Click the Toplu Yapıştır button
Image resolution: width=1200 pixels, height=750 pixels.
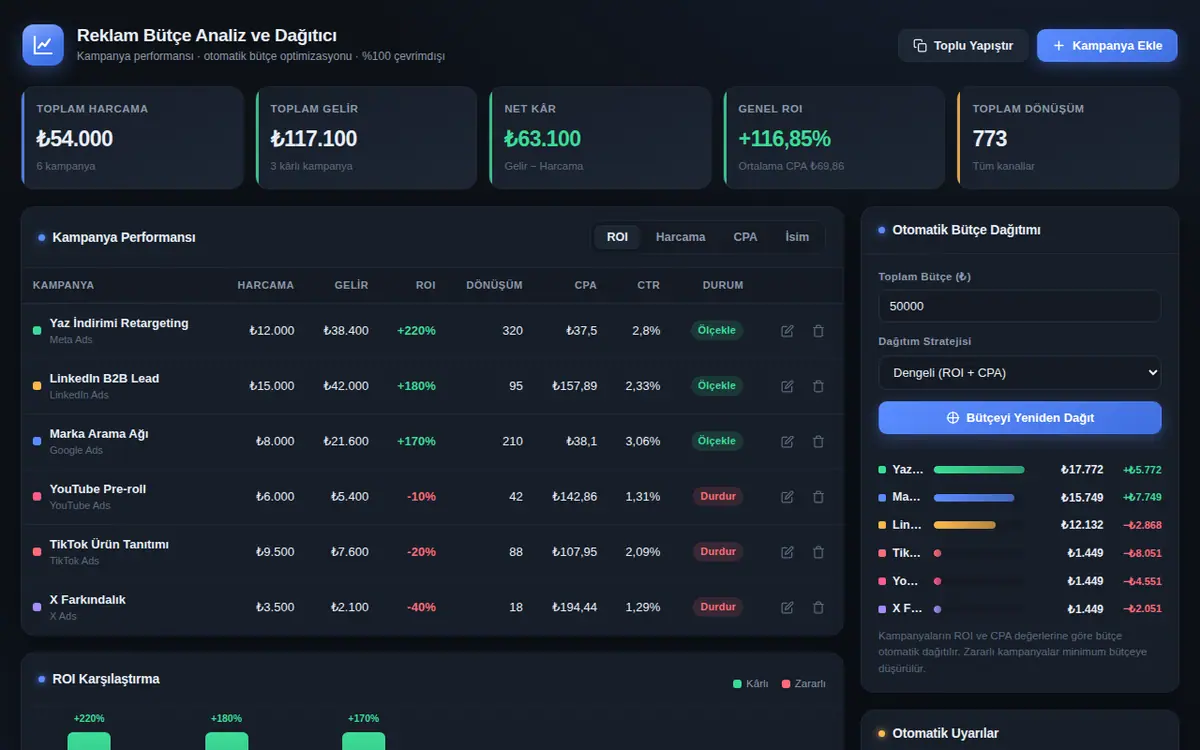click(963, 46)
